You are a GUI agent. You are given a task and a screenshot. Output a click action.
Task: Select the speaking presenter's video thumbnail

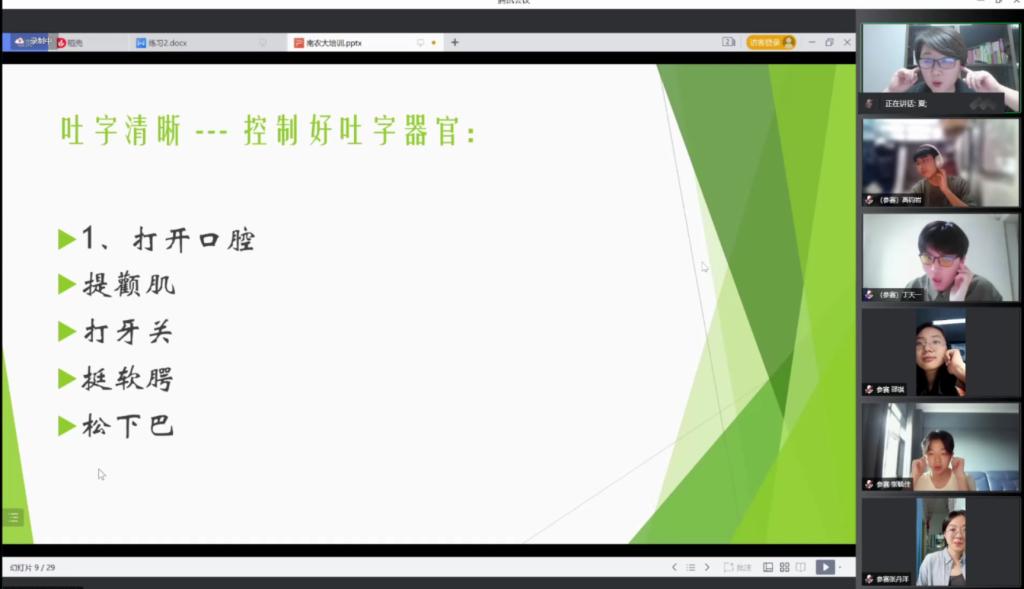coord(940,67)
